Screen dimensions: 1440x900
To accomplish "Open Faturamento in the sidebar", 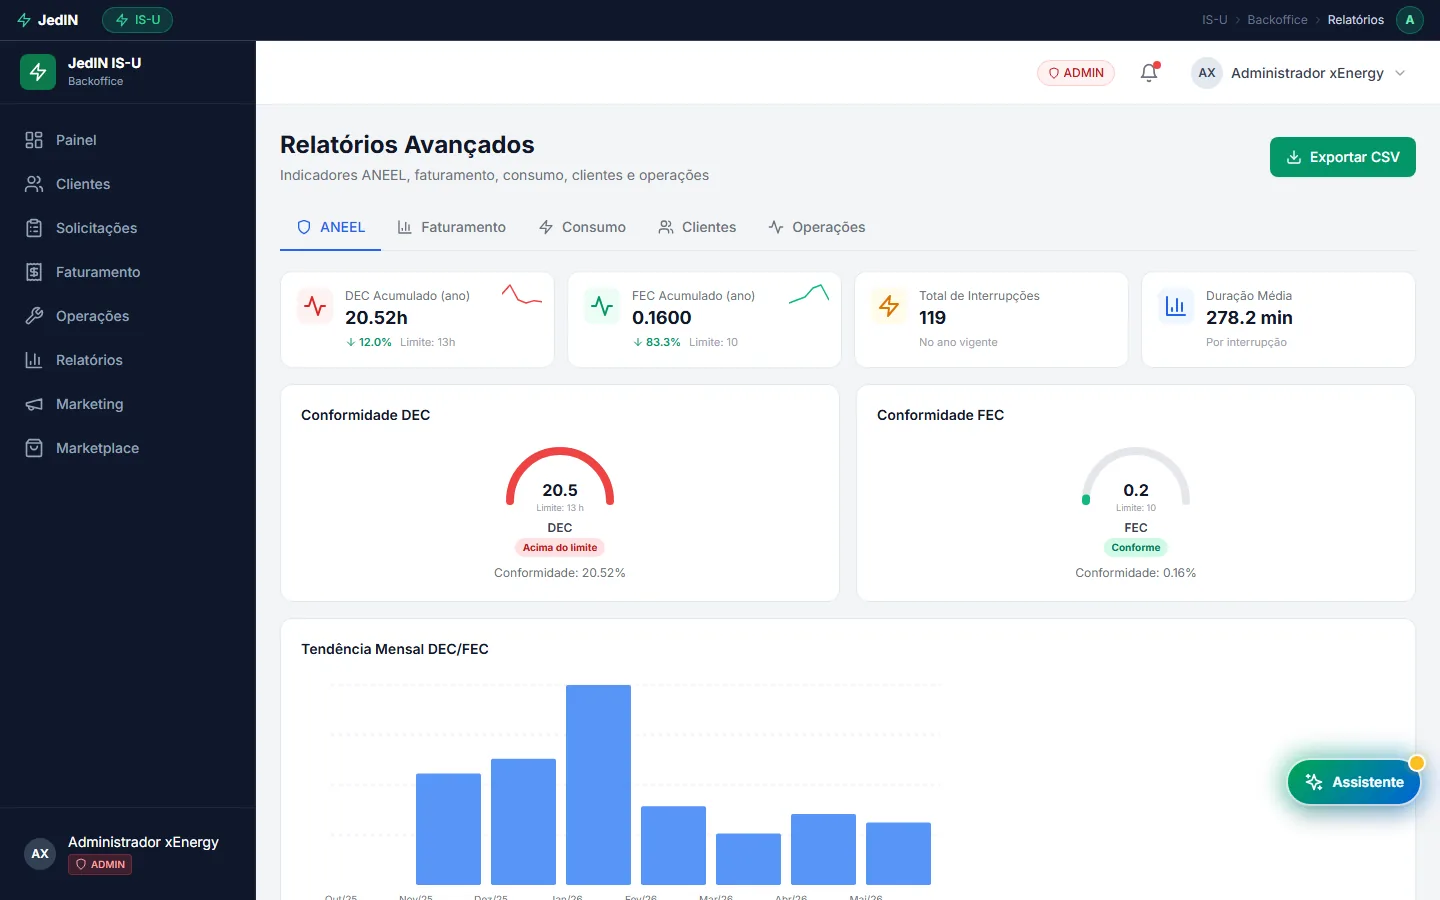I will 127,272.
